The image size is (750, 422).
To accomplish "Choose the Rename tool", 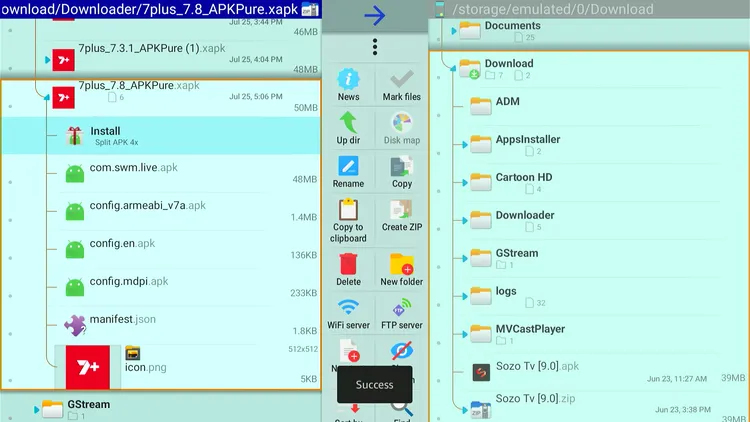I will click(348, 171).
